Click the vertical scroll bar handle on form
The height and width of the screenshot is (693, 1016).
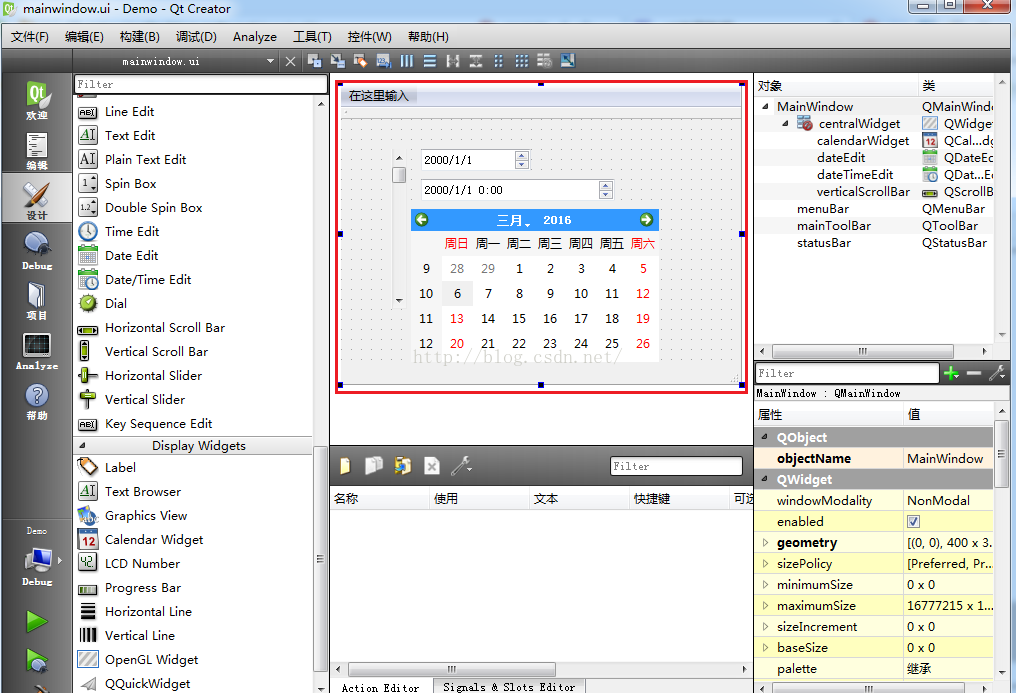[x=399, y=175]
